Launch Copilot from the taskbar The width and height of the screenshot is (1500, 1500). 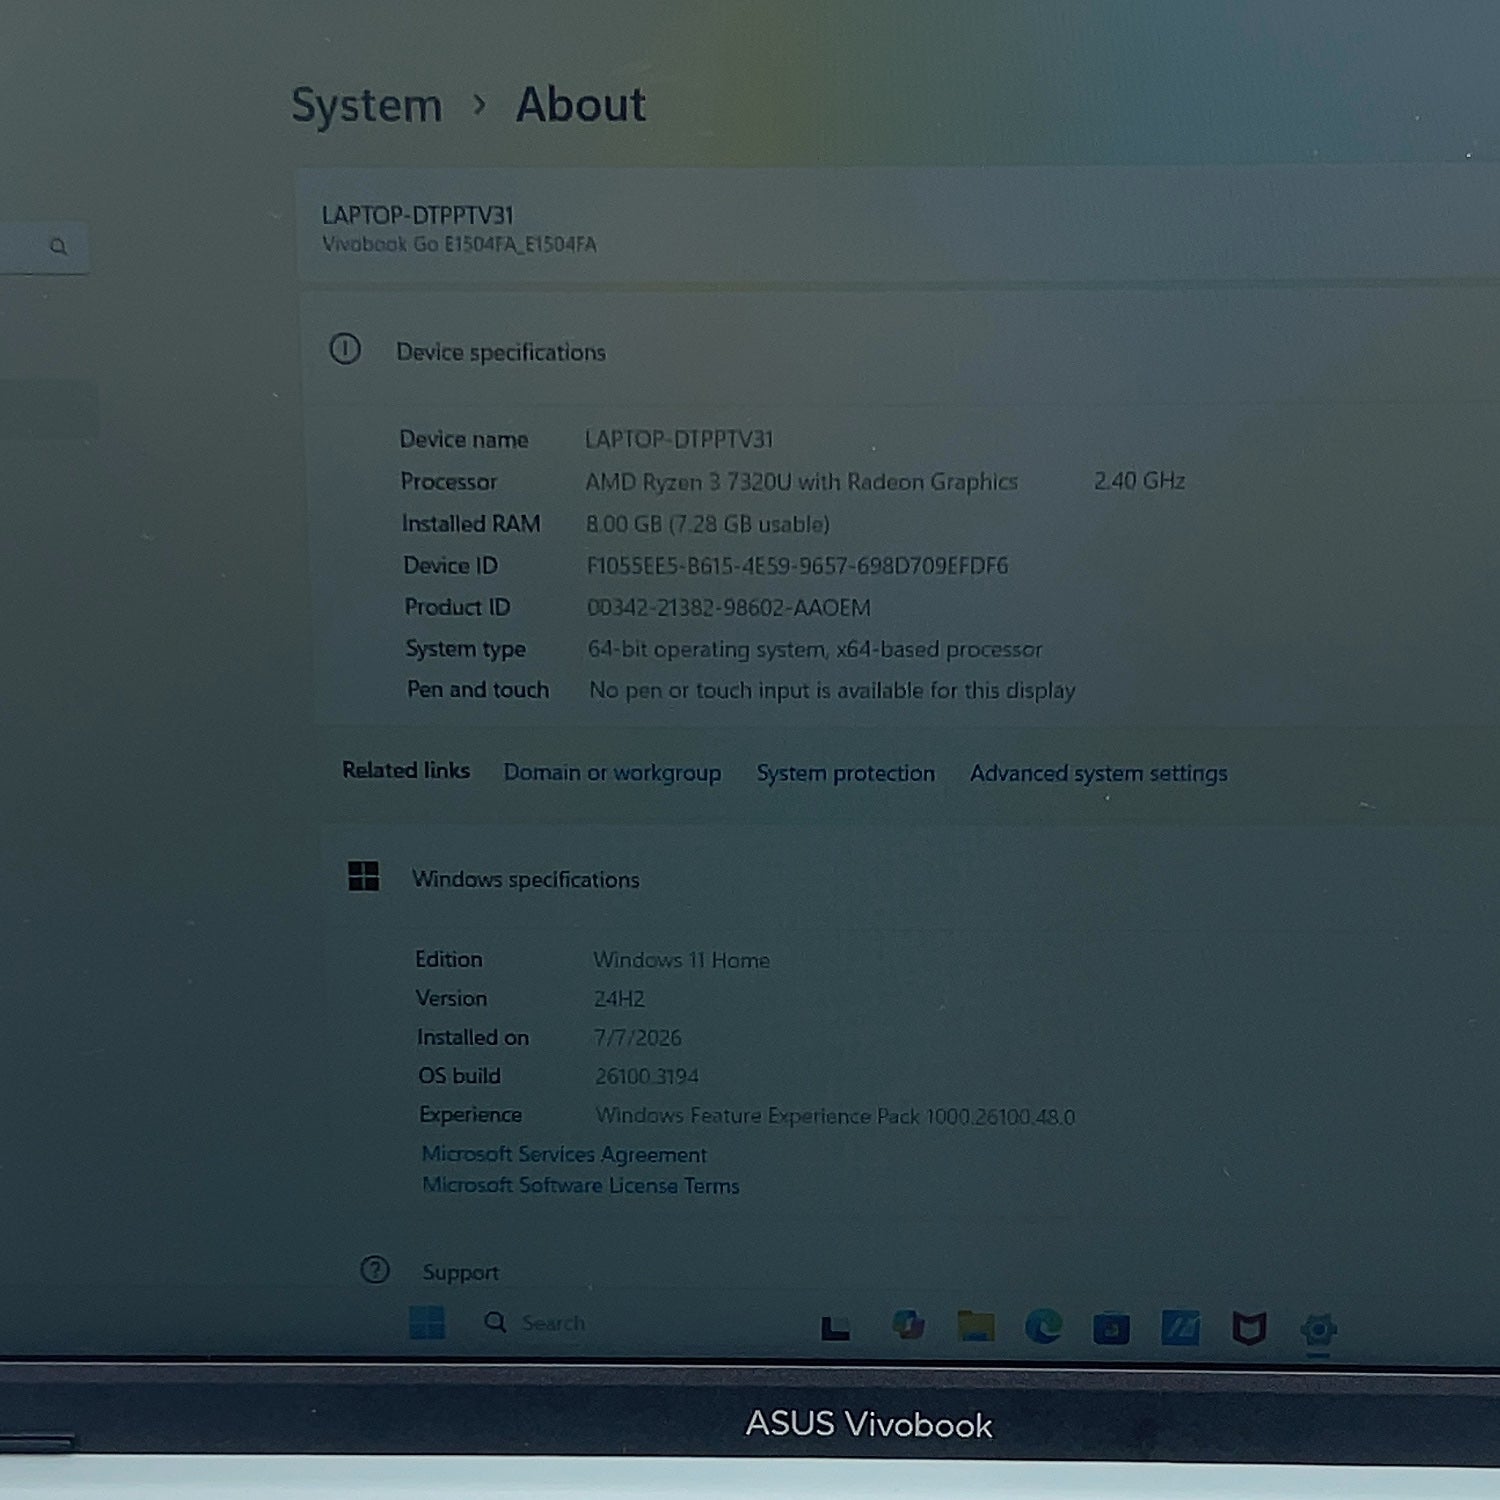(908, 1325)
